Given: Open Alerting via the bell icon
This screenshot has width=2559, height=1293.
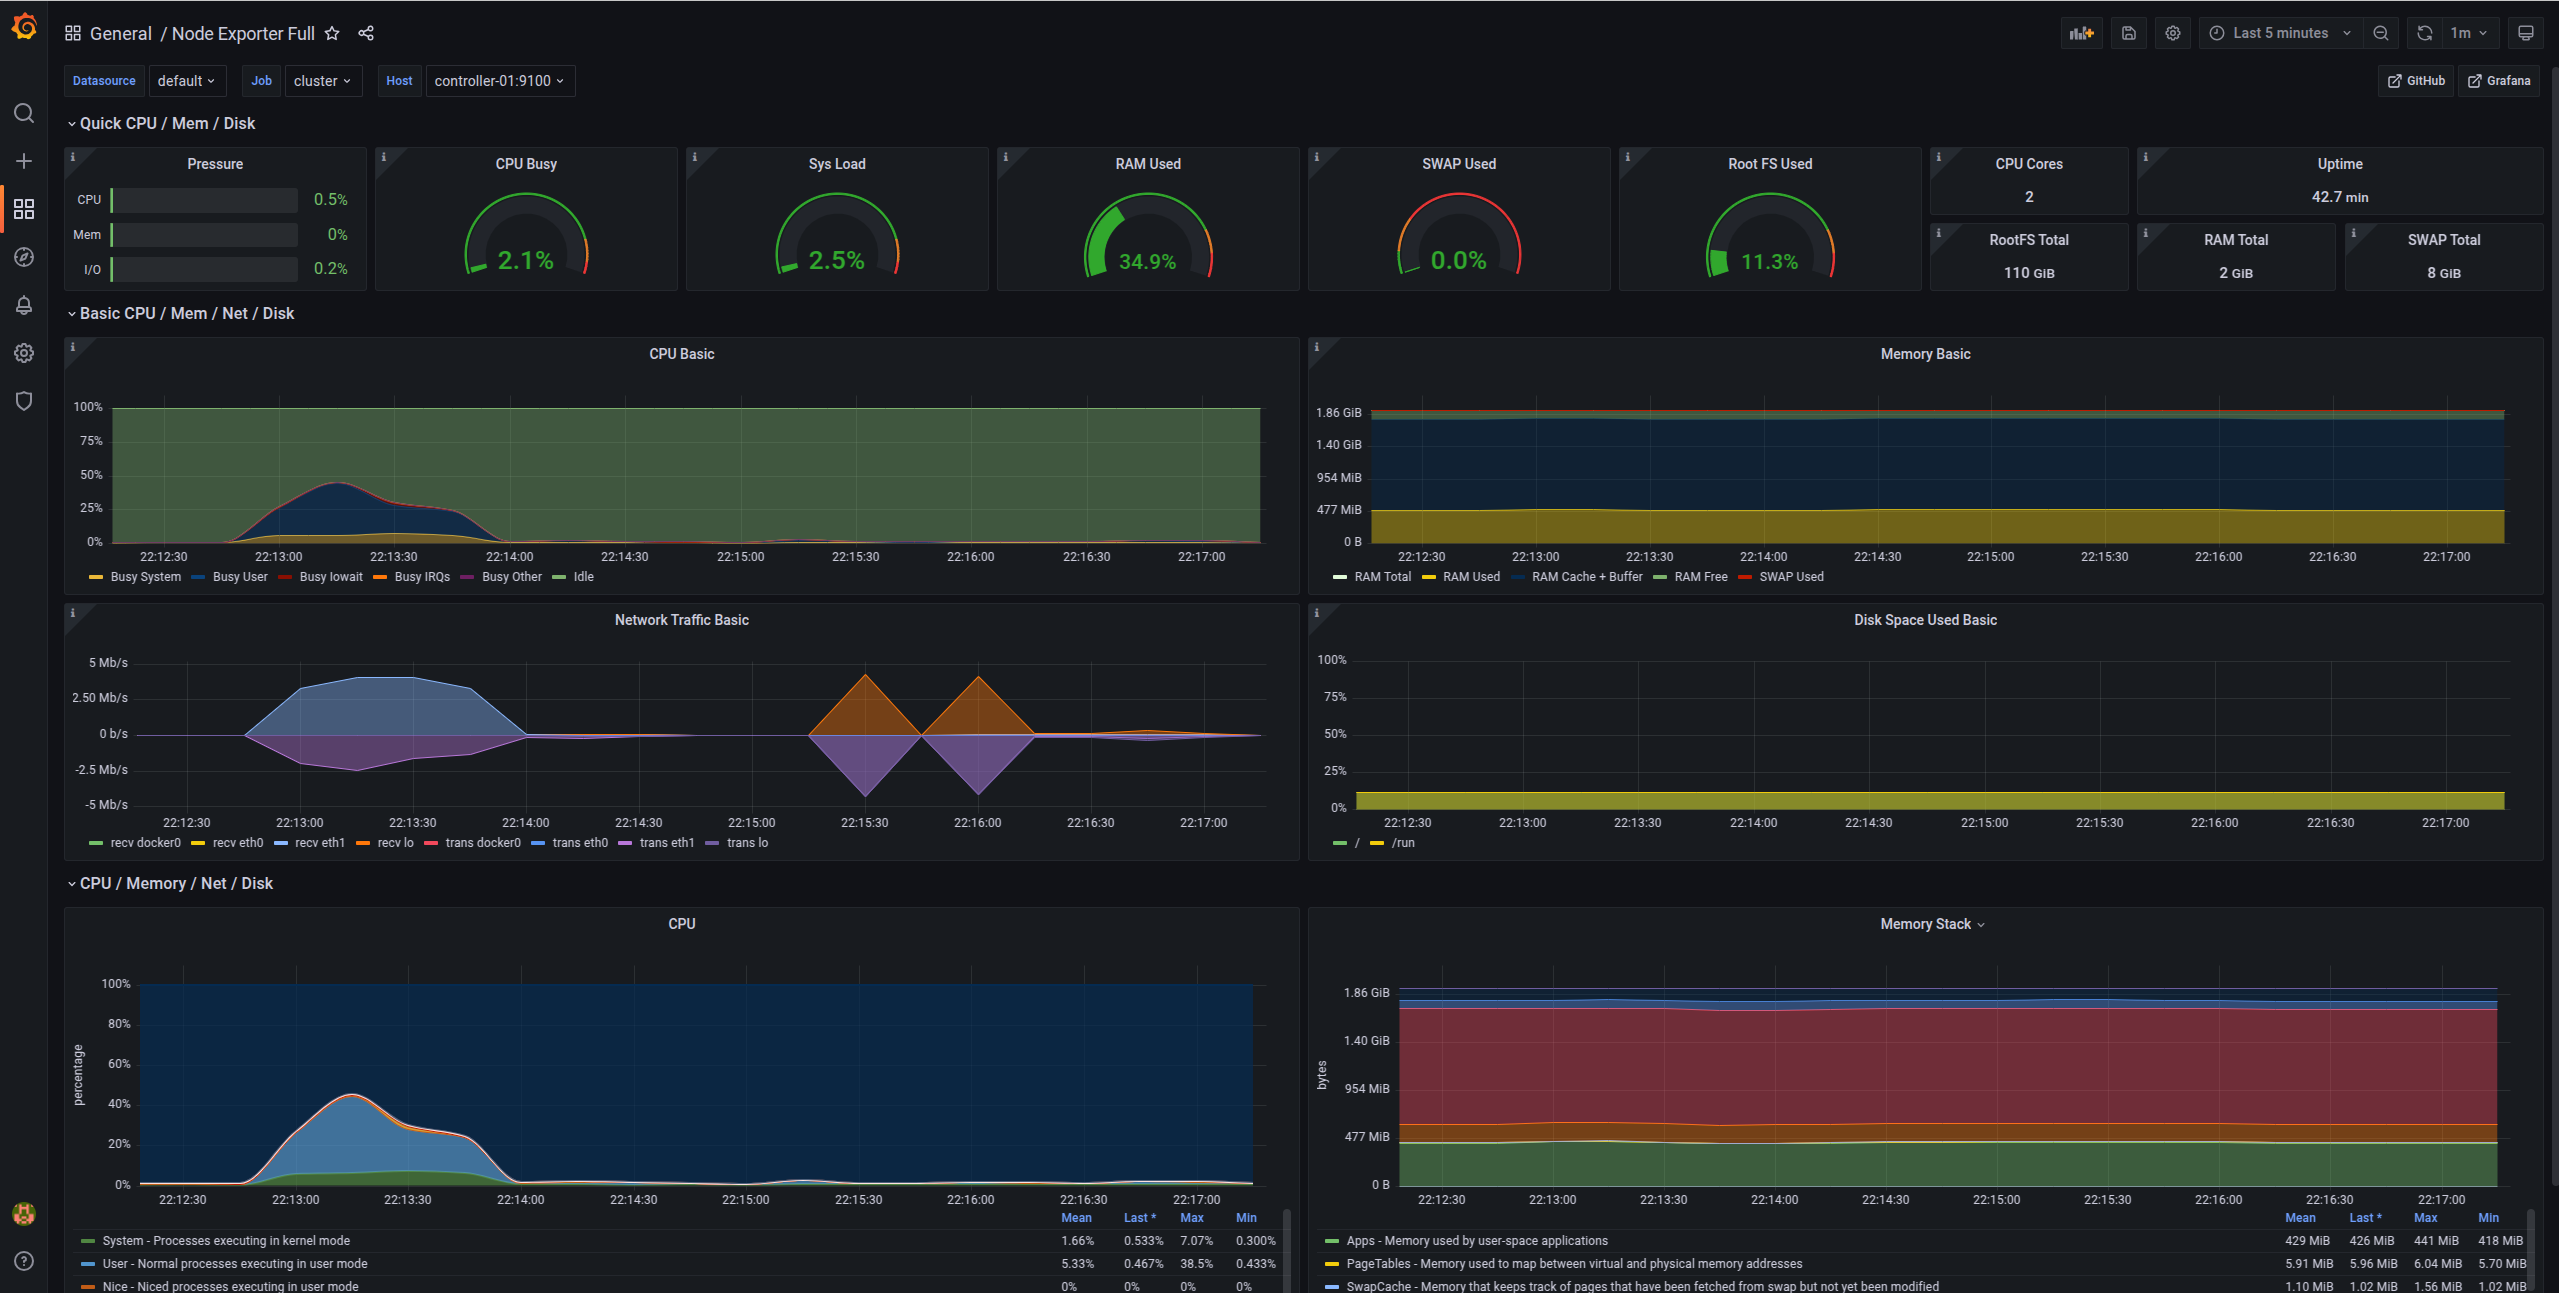Looking at the screenshot, I should tap(24, 305).
